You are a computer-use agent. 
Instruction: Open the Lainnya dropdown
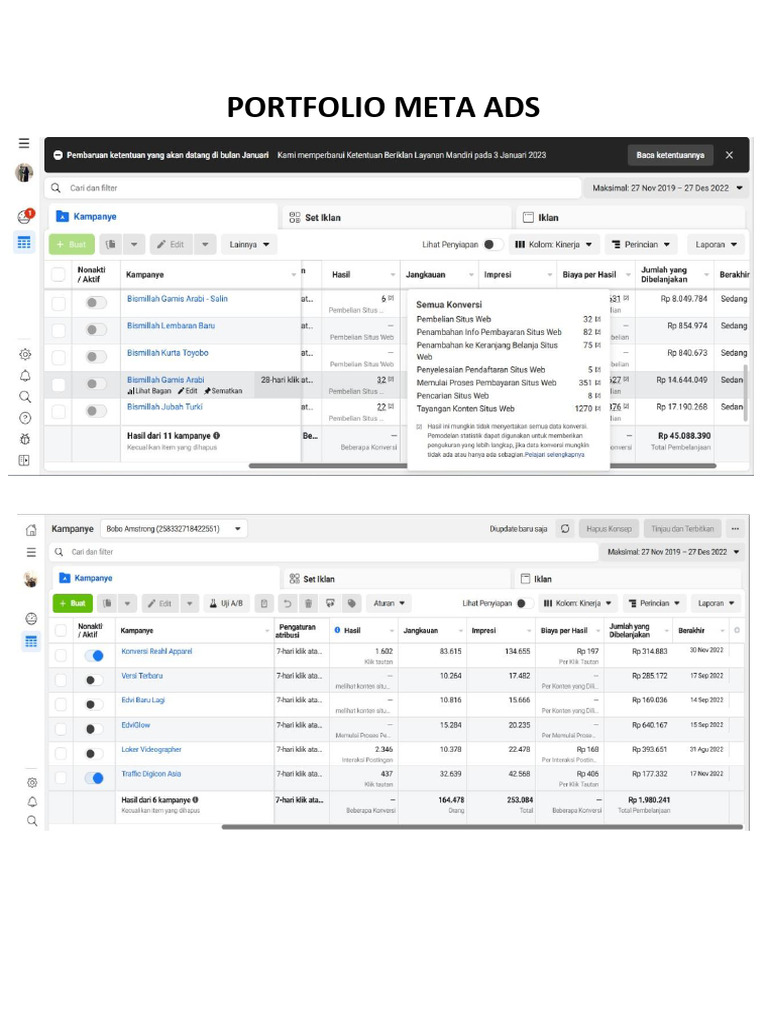(x=249, y=244)
